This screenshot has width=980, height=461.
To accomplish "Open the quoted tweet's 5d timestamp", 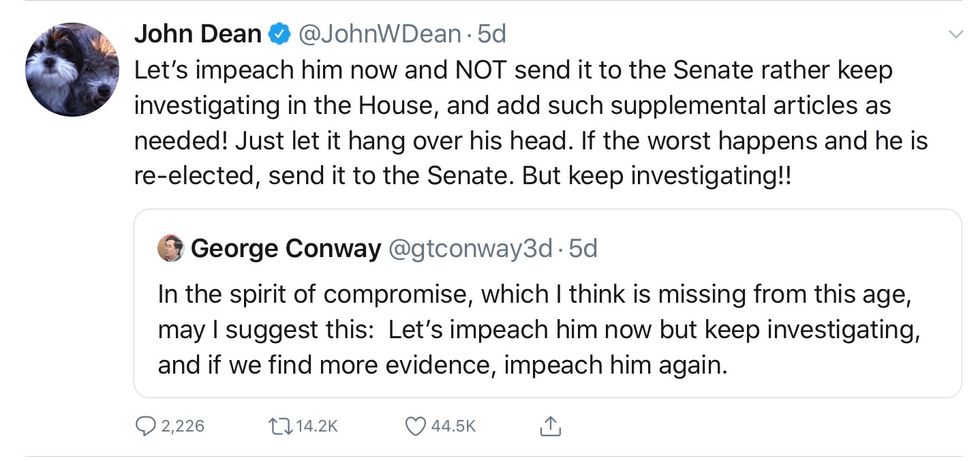I will pyautogui.click(x=584, y=248).
